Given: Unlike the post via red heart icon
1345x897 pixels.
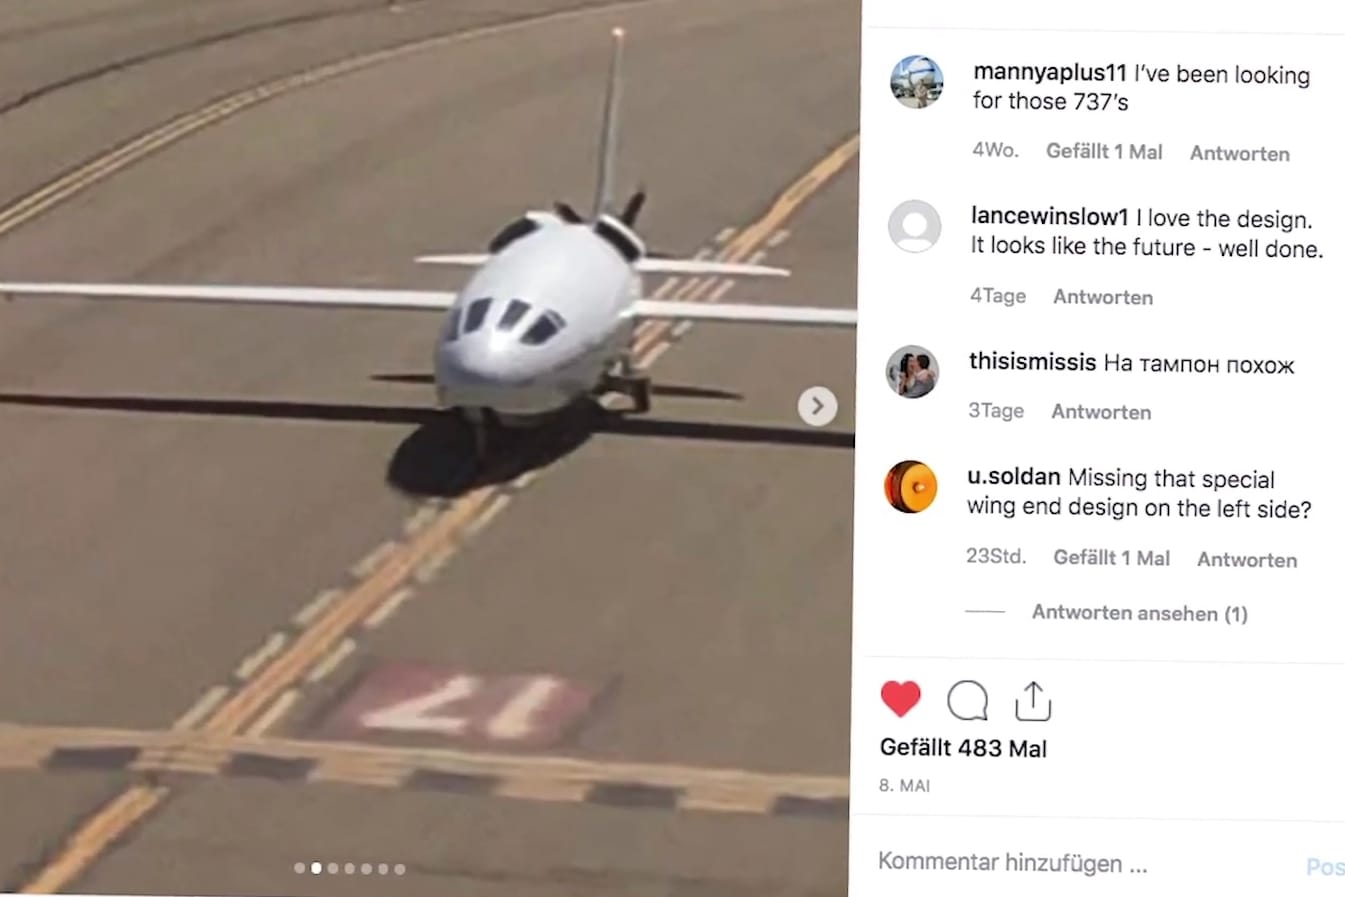Looking at the screenshot, I should click(900, 699).
